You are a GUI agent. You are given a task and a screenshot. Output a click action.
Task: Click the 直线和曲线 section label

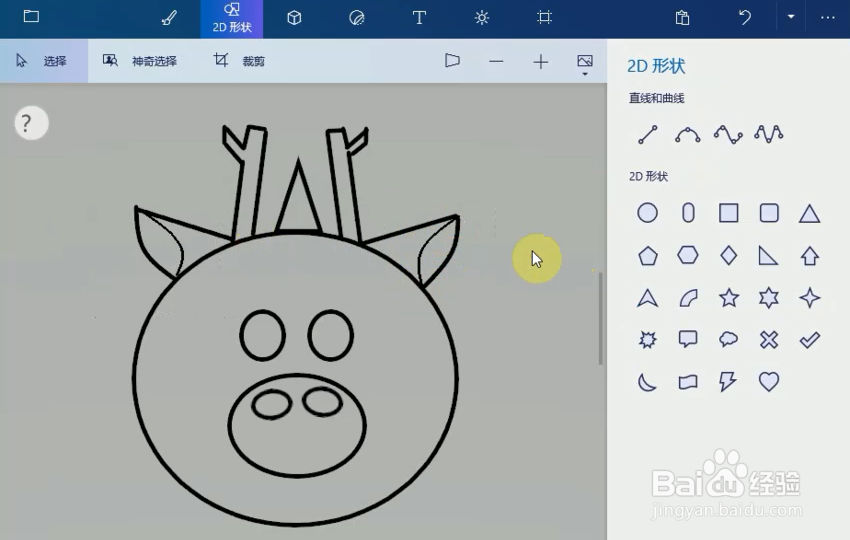click(x=656, y=98)
